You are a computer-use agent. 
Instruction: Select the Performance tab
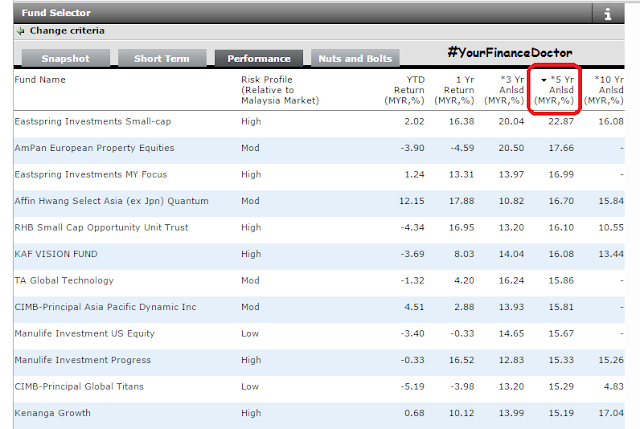click(x=259, y=58)
